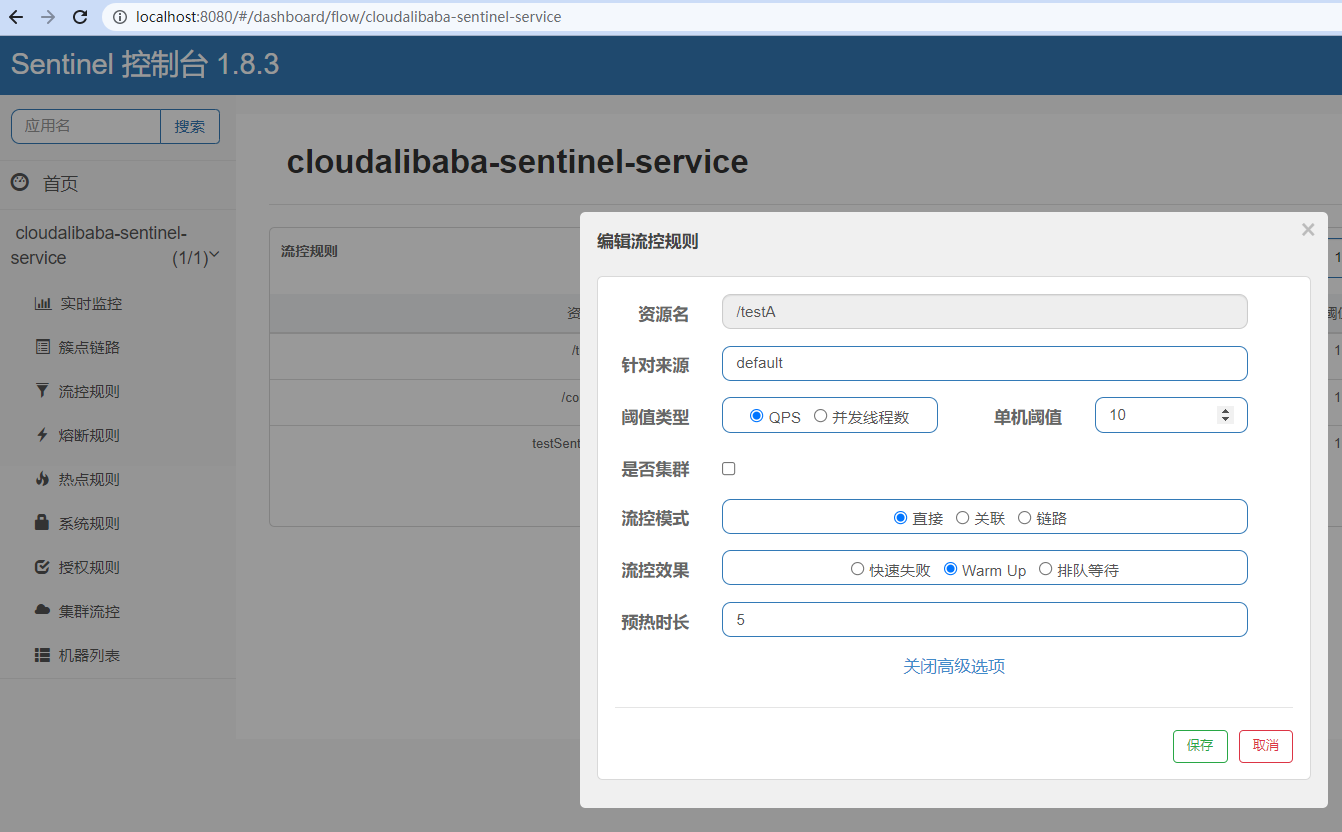Select the QPS threshold type radio

point(757,416)
